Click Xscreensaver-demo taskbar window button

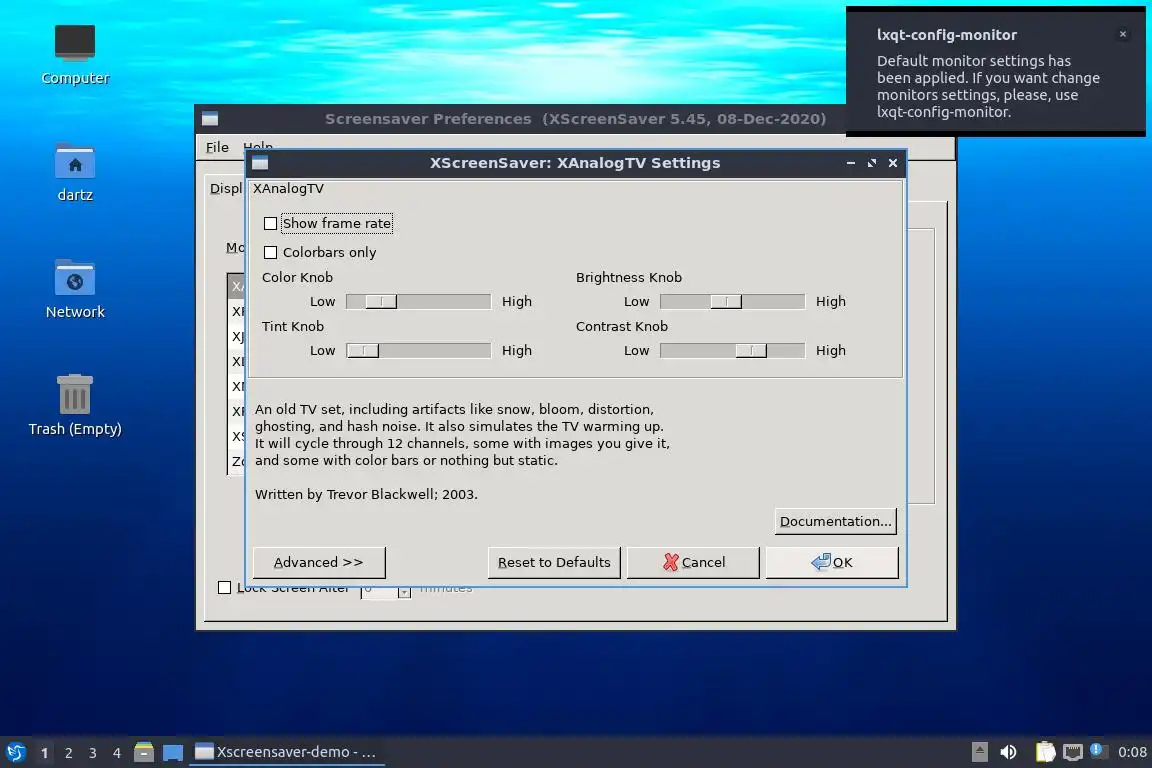coord(287,752)
